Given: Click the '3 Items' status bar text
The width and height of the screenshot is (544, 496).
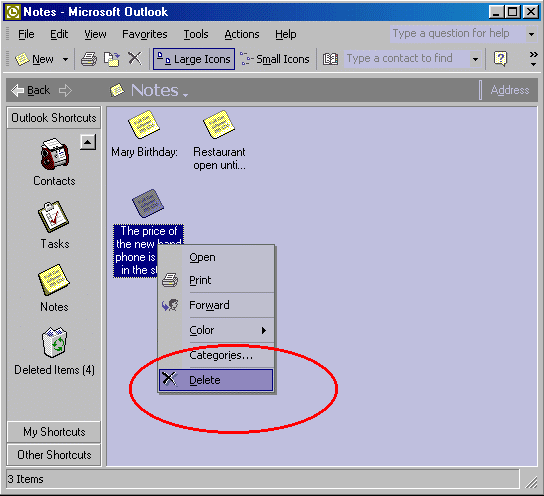Looking at the screenshot, I should click(x=26, y=479).
